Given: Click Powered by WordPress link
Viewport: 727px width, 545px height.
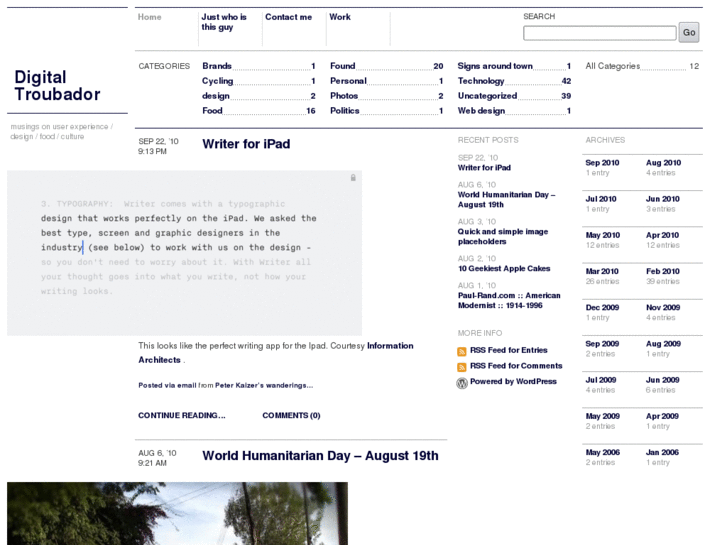Looking at the screenshot, I should (x=513, y=381).
